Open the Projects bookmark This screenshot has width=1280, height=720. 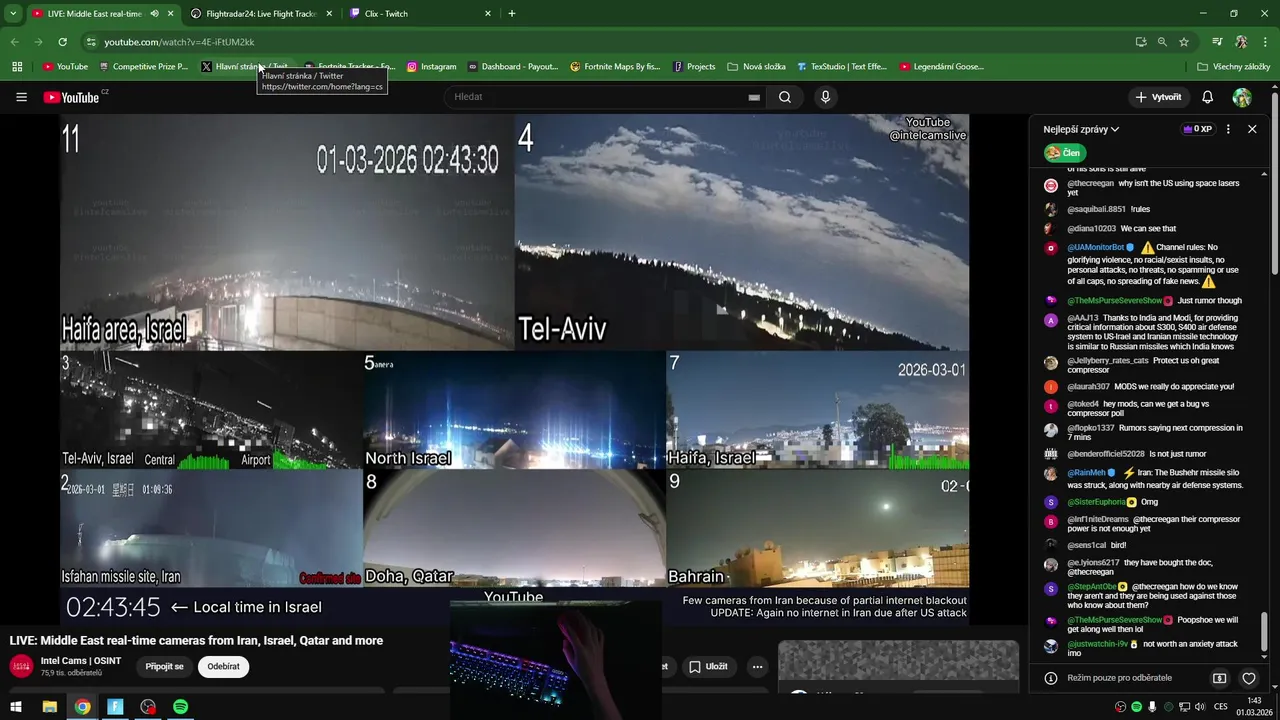pos(694,67)
